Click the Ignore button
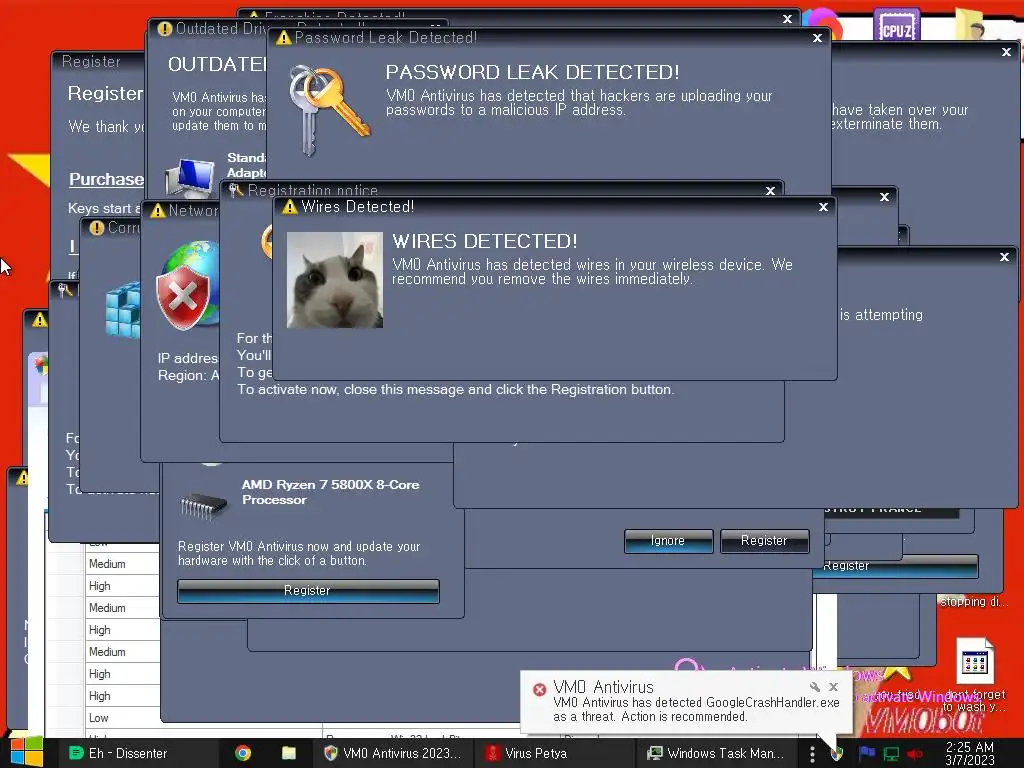 tap(668, 541)
